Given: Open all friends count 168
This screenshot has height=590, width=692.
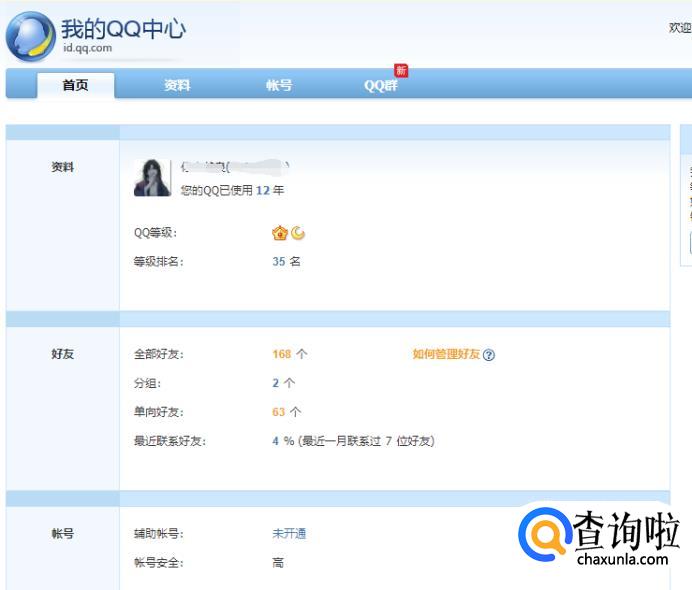Looking at the screenshot, I should [x=282, y=354].
